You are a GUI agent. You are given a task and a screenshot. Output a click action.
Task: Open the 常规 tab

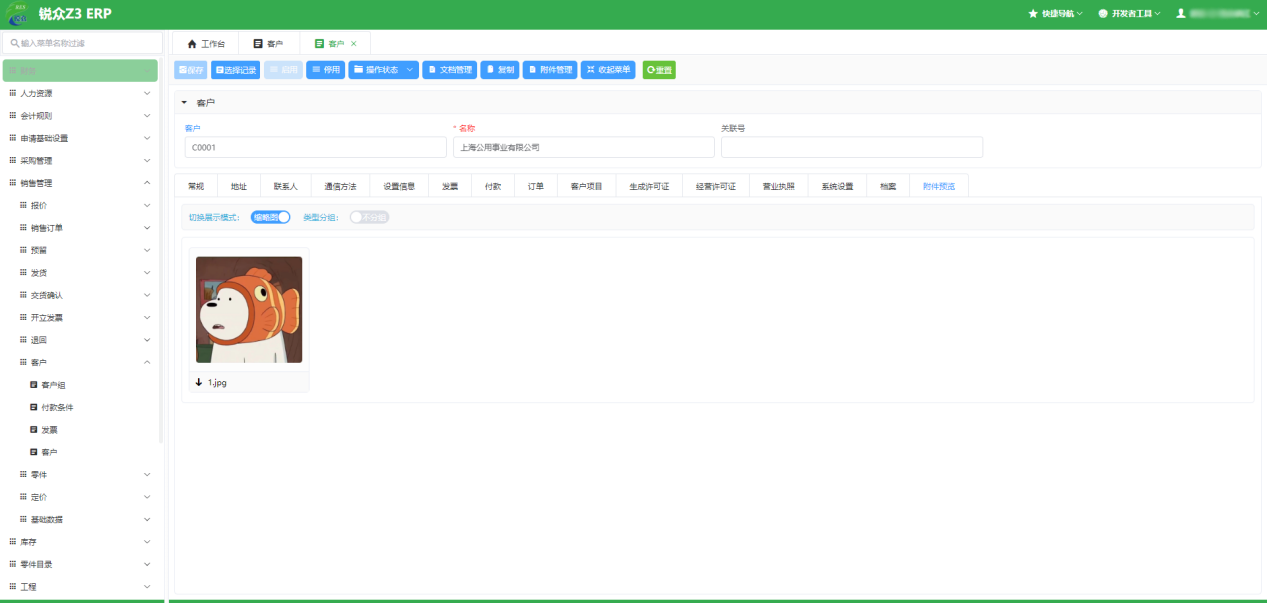tap(196, 187)
